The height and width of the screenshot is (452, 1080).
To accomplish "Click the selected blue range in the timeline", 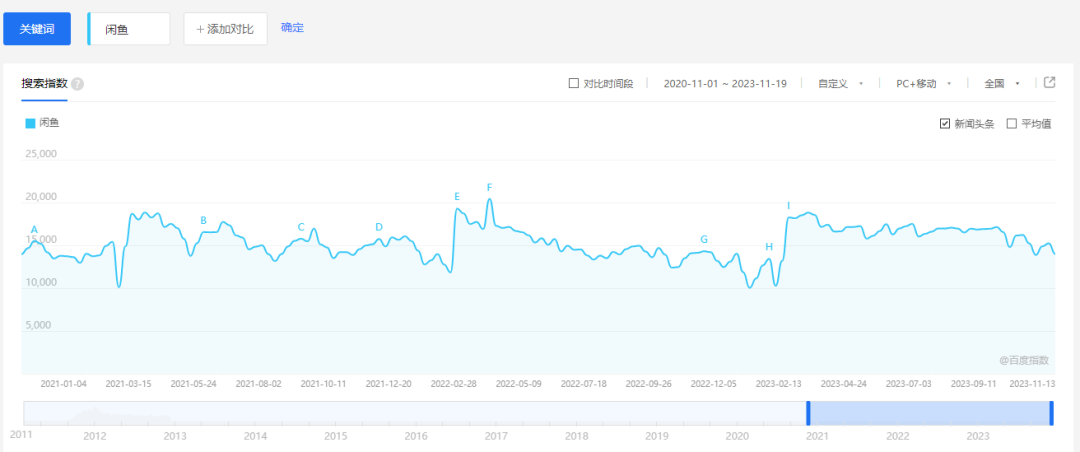I will click(x=930, y=413).
